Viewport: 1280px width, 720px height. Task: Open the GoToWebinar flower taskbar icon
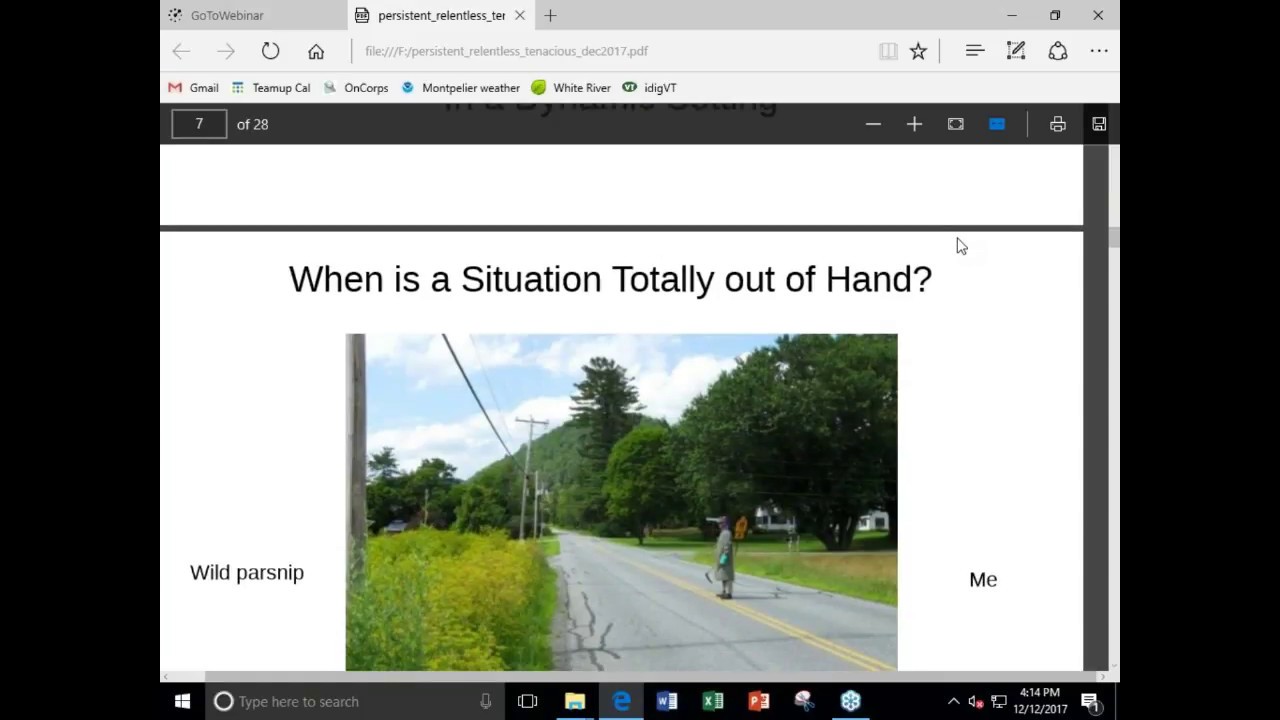[851, 701]
